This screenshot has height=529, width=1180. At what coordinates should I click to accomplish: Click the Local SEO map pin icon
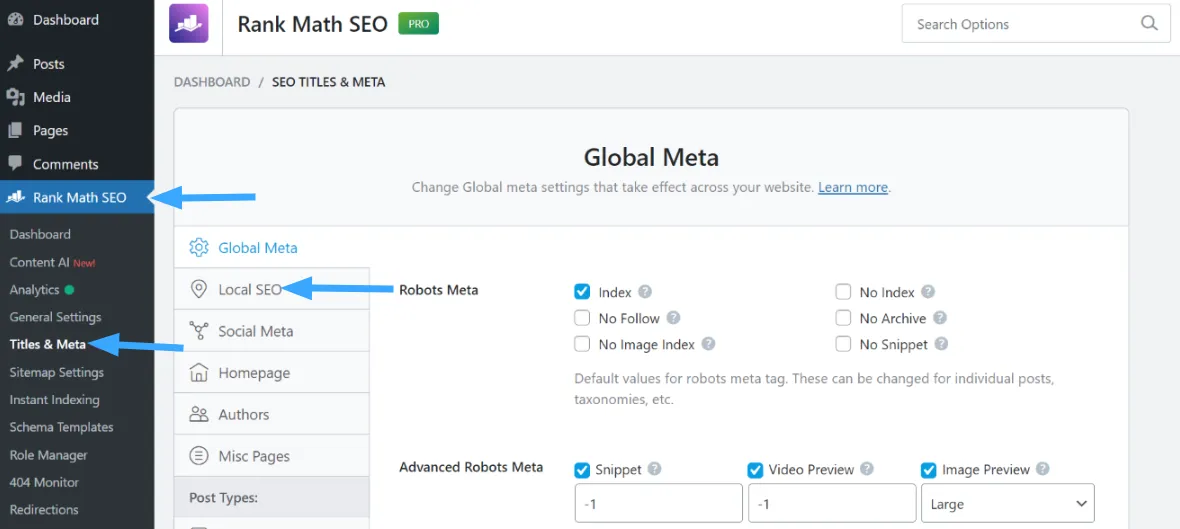199,289
